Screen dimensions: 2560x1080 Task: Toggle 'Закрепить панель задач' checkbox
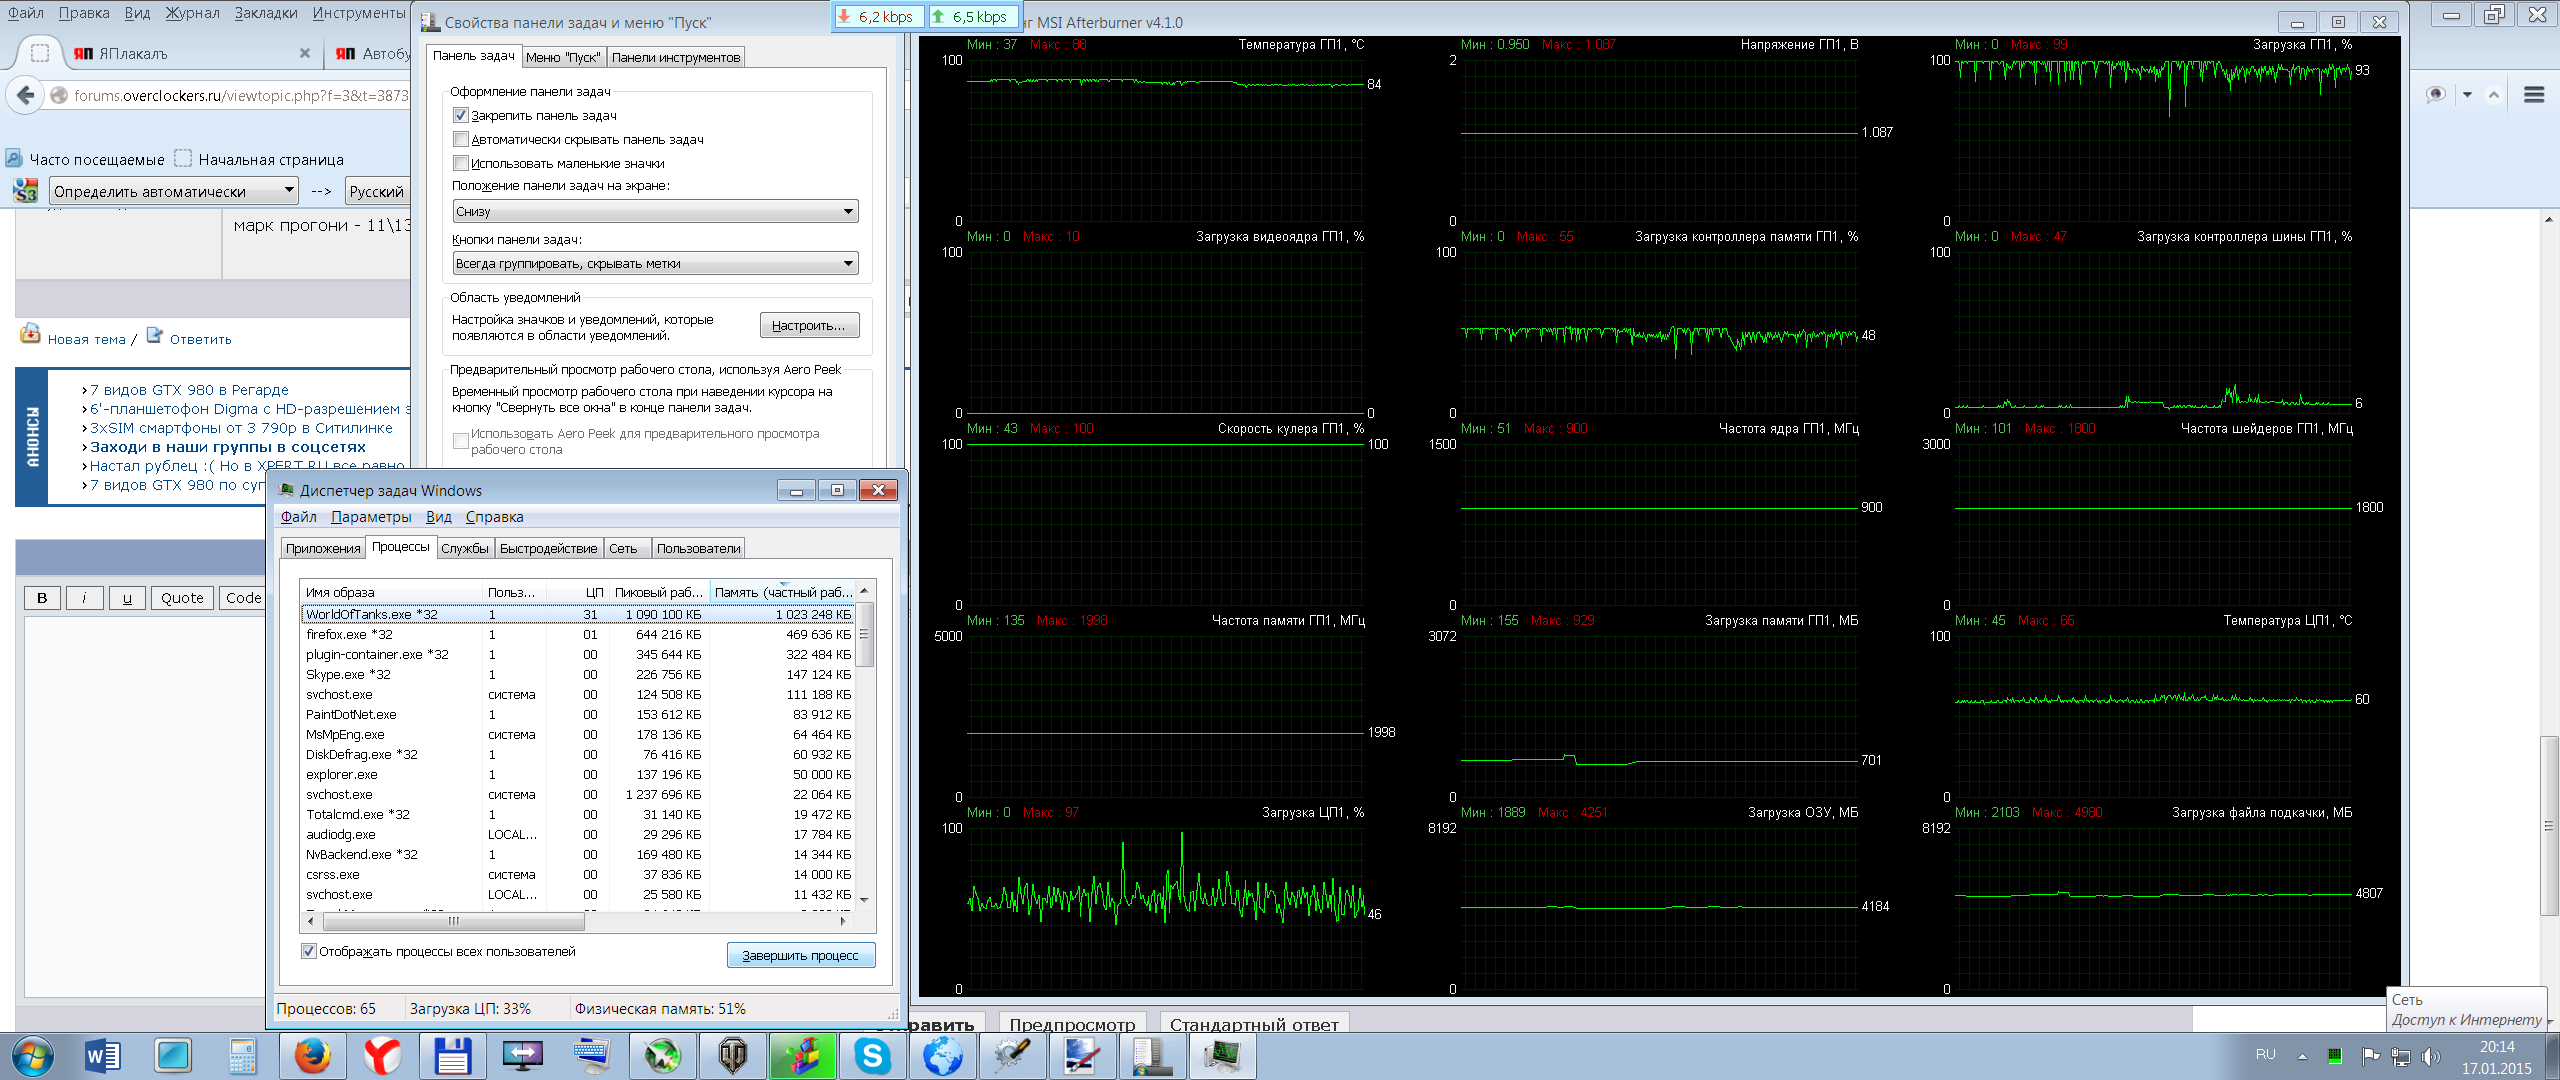pos(461,116)
